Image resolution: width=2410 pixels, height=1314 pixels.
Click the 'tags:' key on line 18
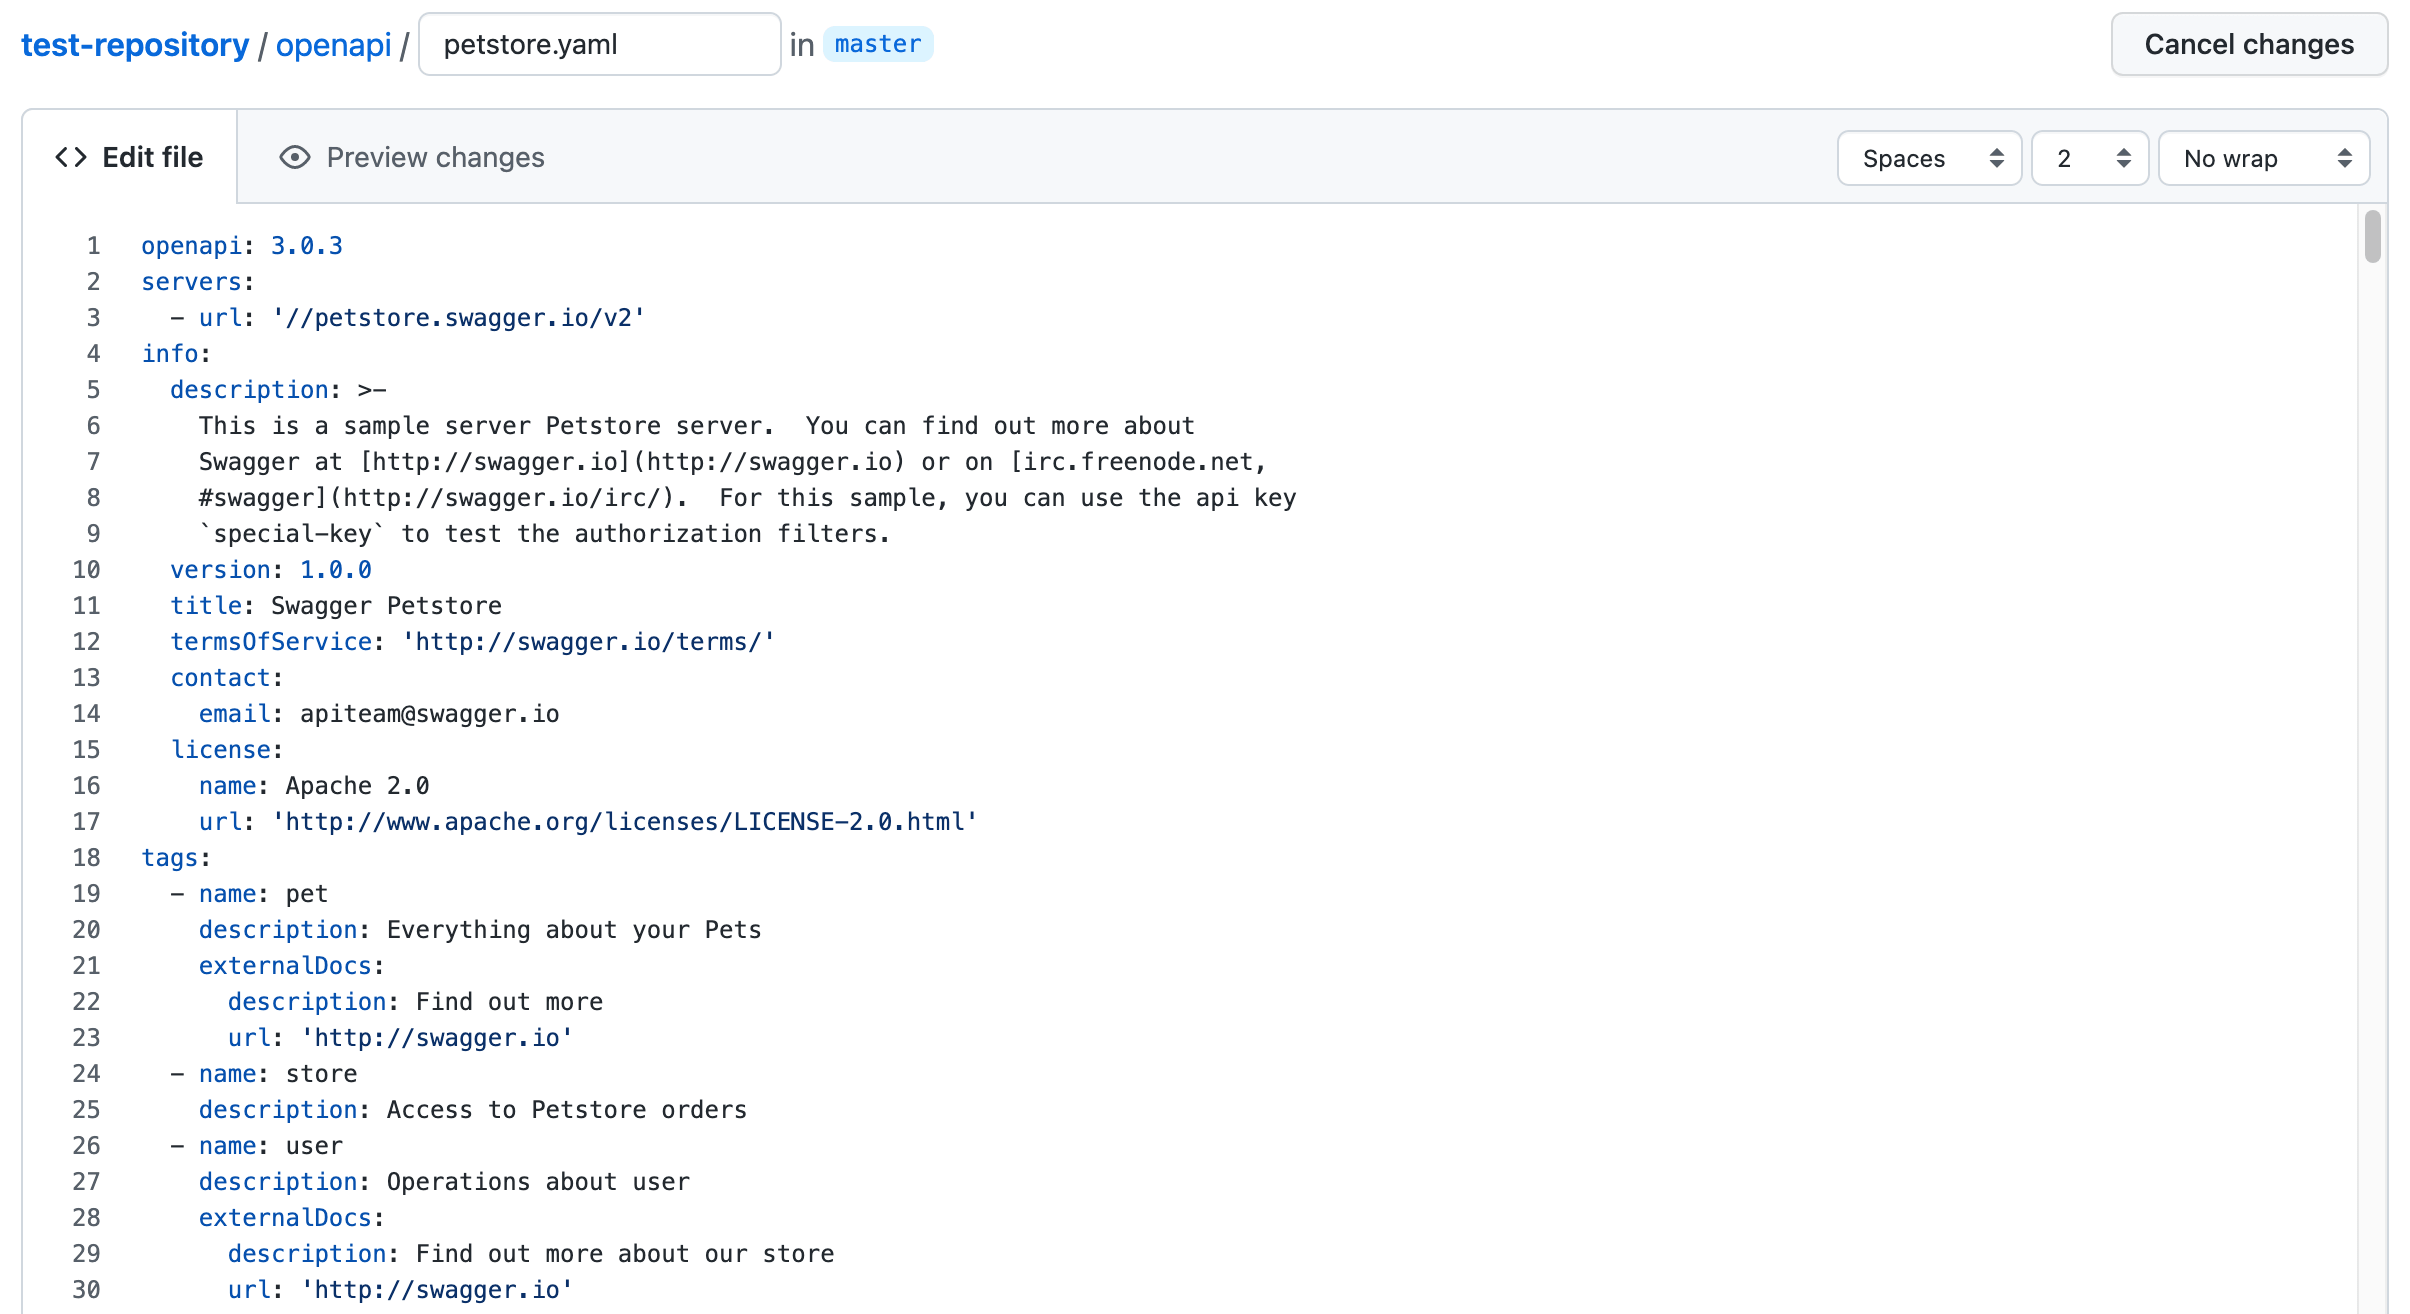coord(176,858)
